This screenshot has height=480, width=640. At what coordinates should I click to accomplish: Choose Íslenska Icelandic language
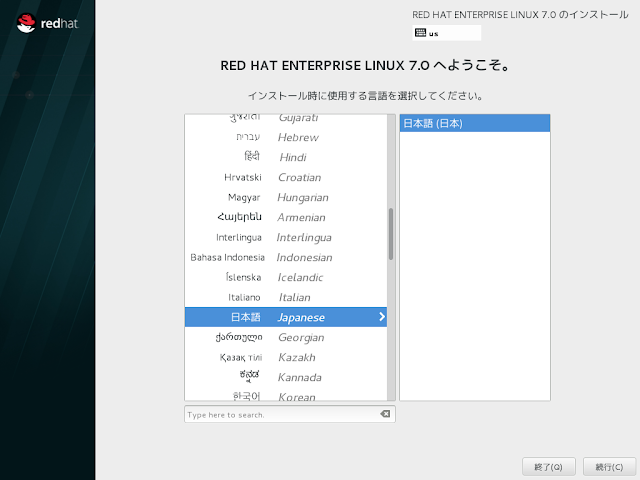[286, 277]
